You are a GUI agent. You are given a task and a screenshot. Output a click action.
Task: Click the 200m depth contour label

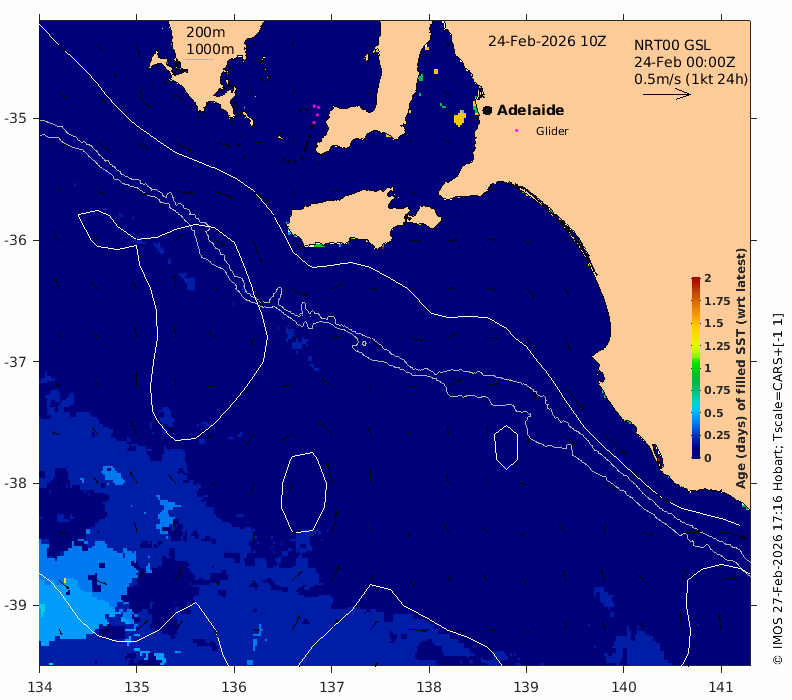[x=206, y=32]
